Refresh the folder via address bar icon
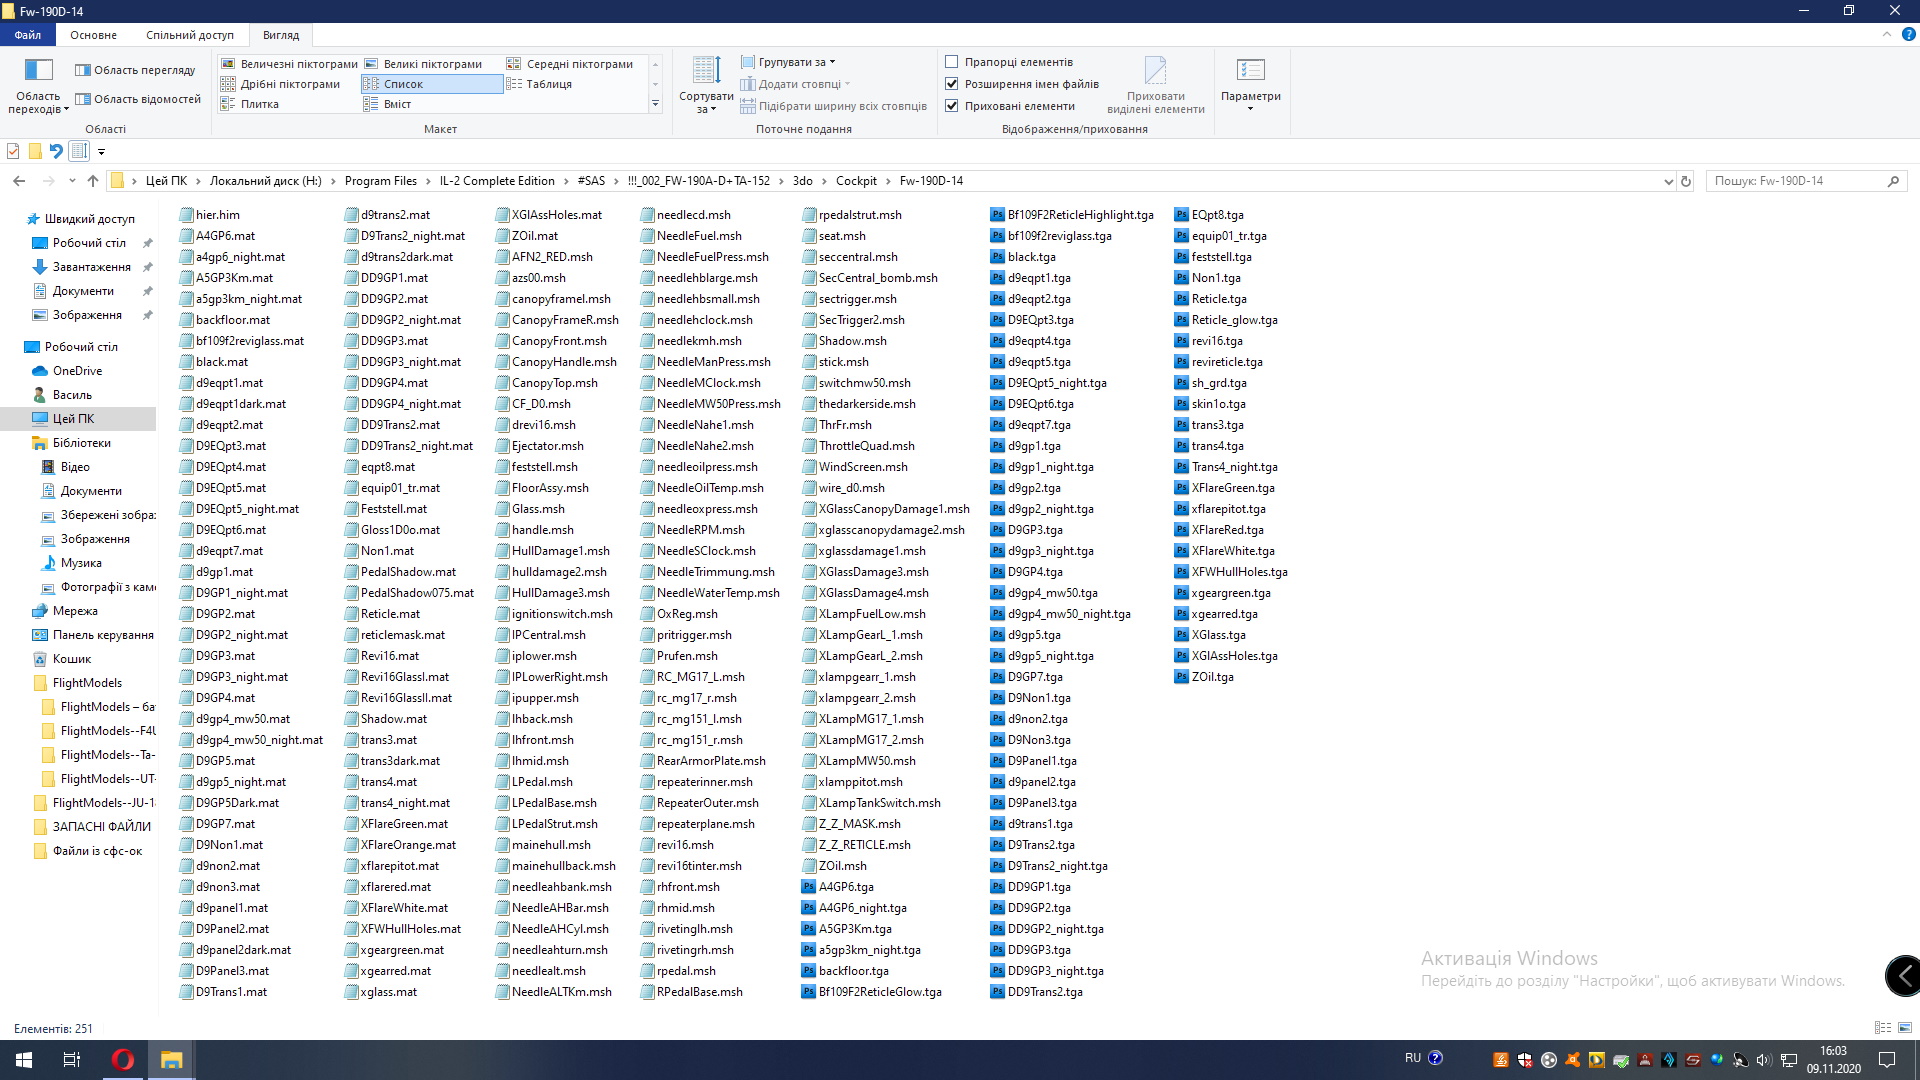Viewport: 1920px width, 1080px height. [x=1686, y=181]
